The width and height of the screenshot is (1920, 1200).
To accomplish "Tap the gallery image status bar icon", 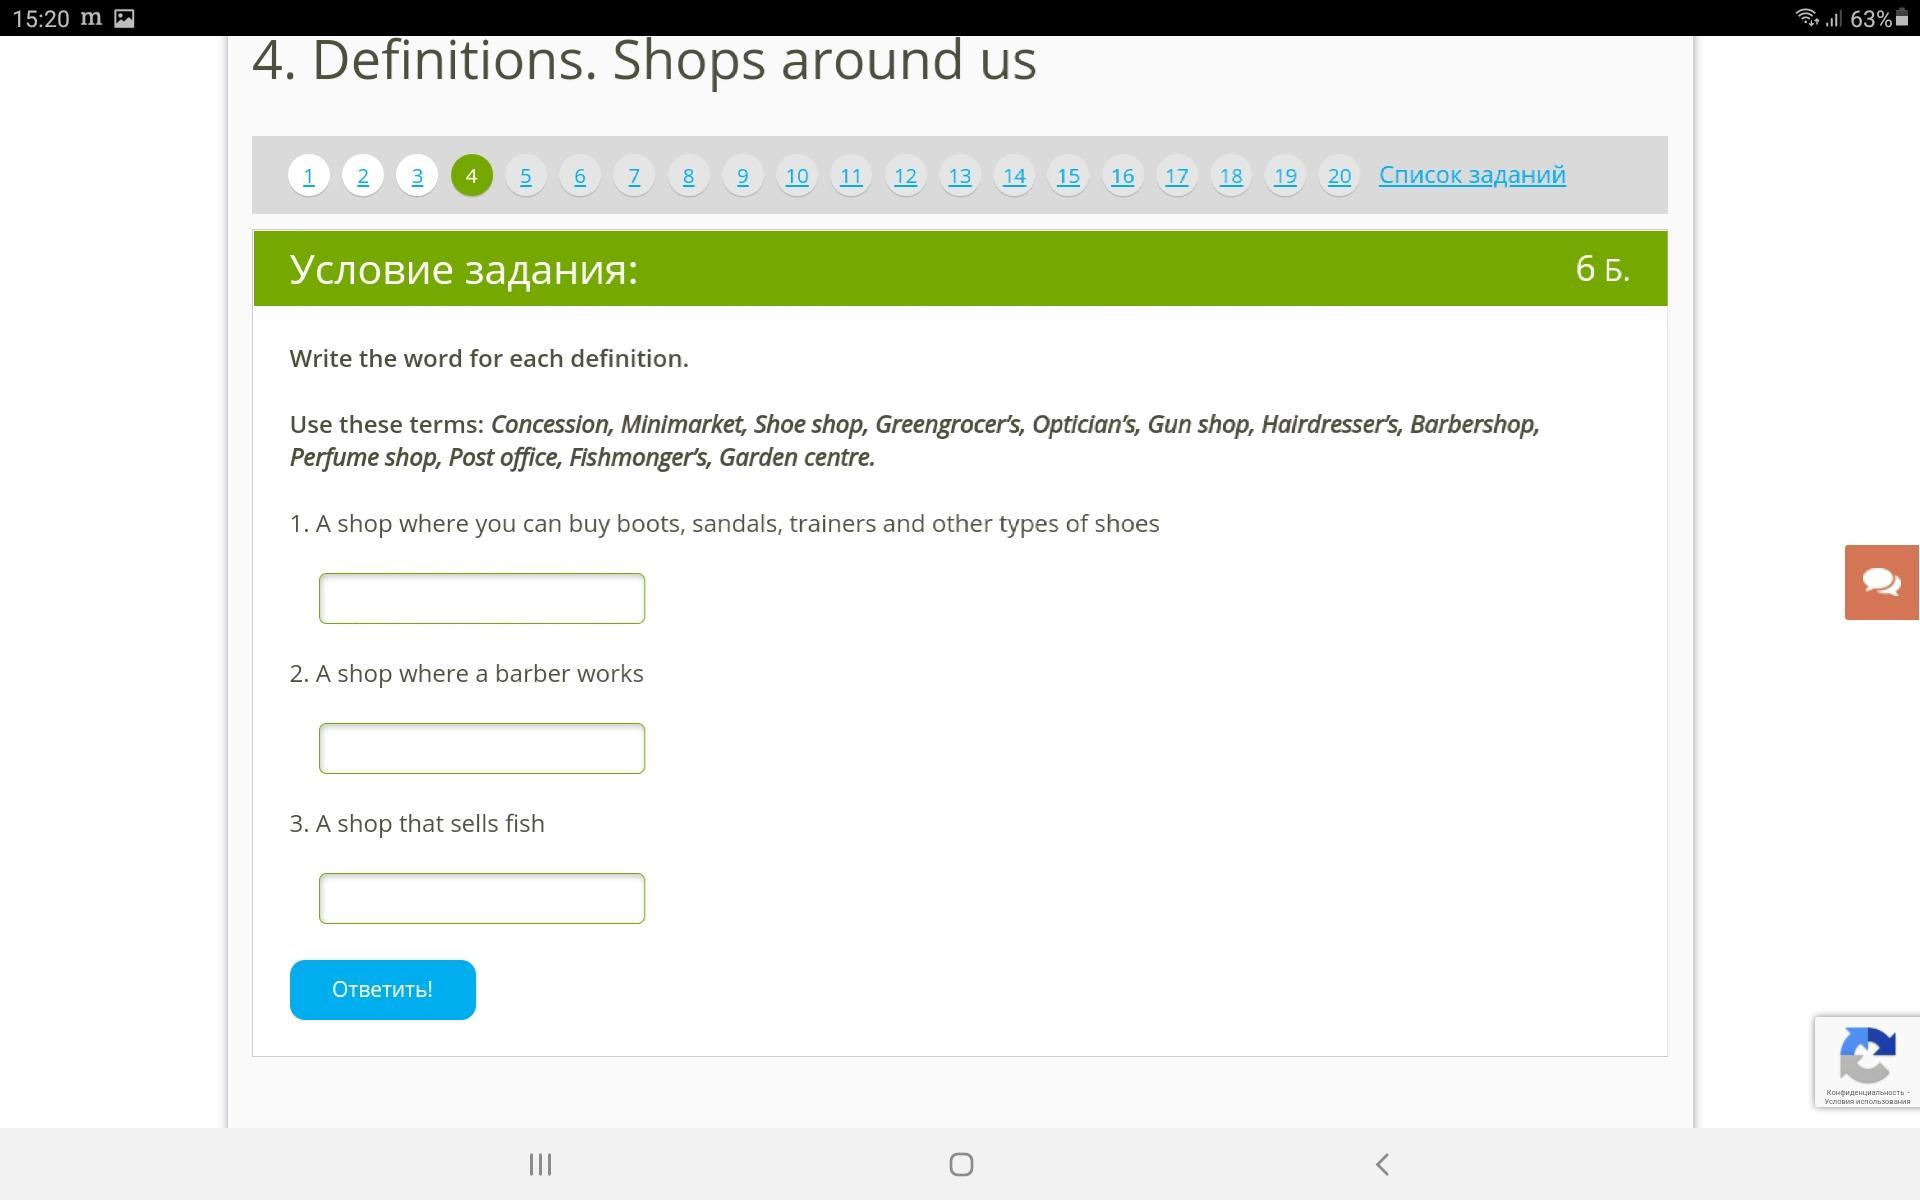I will (x=124, y=18).
